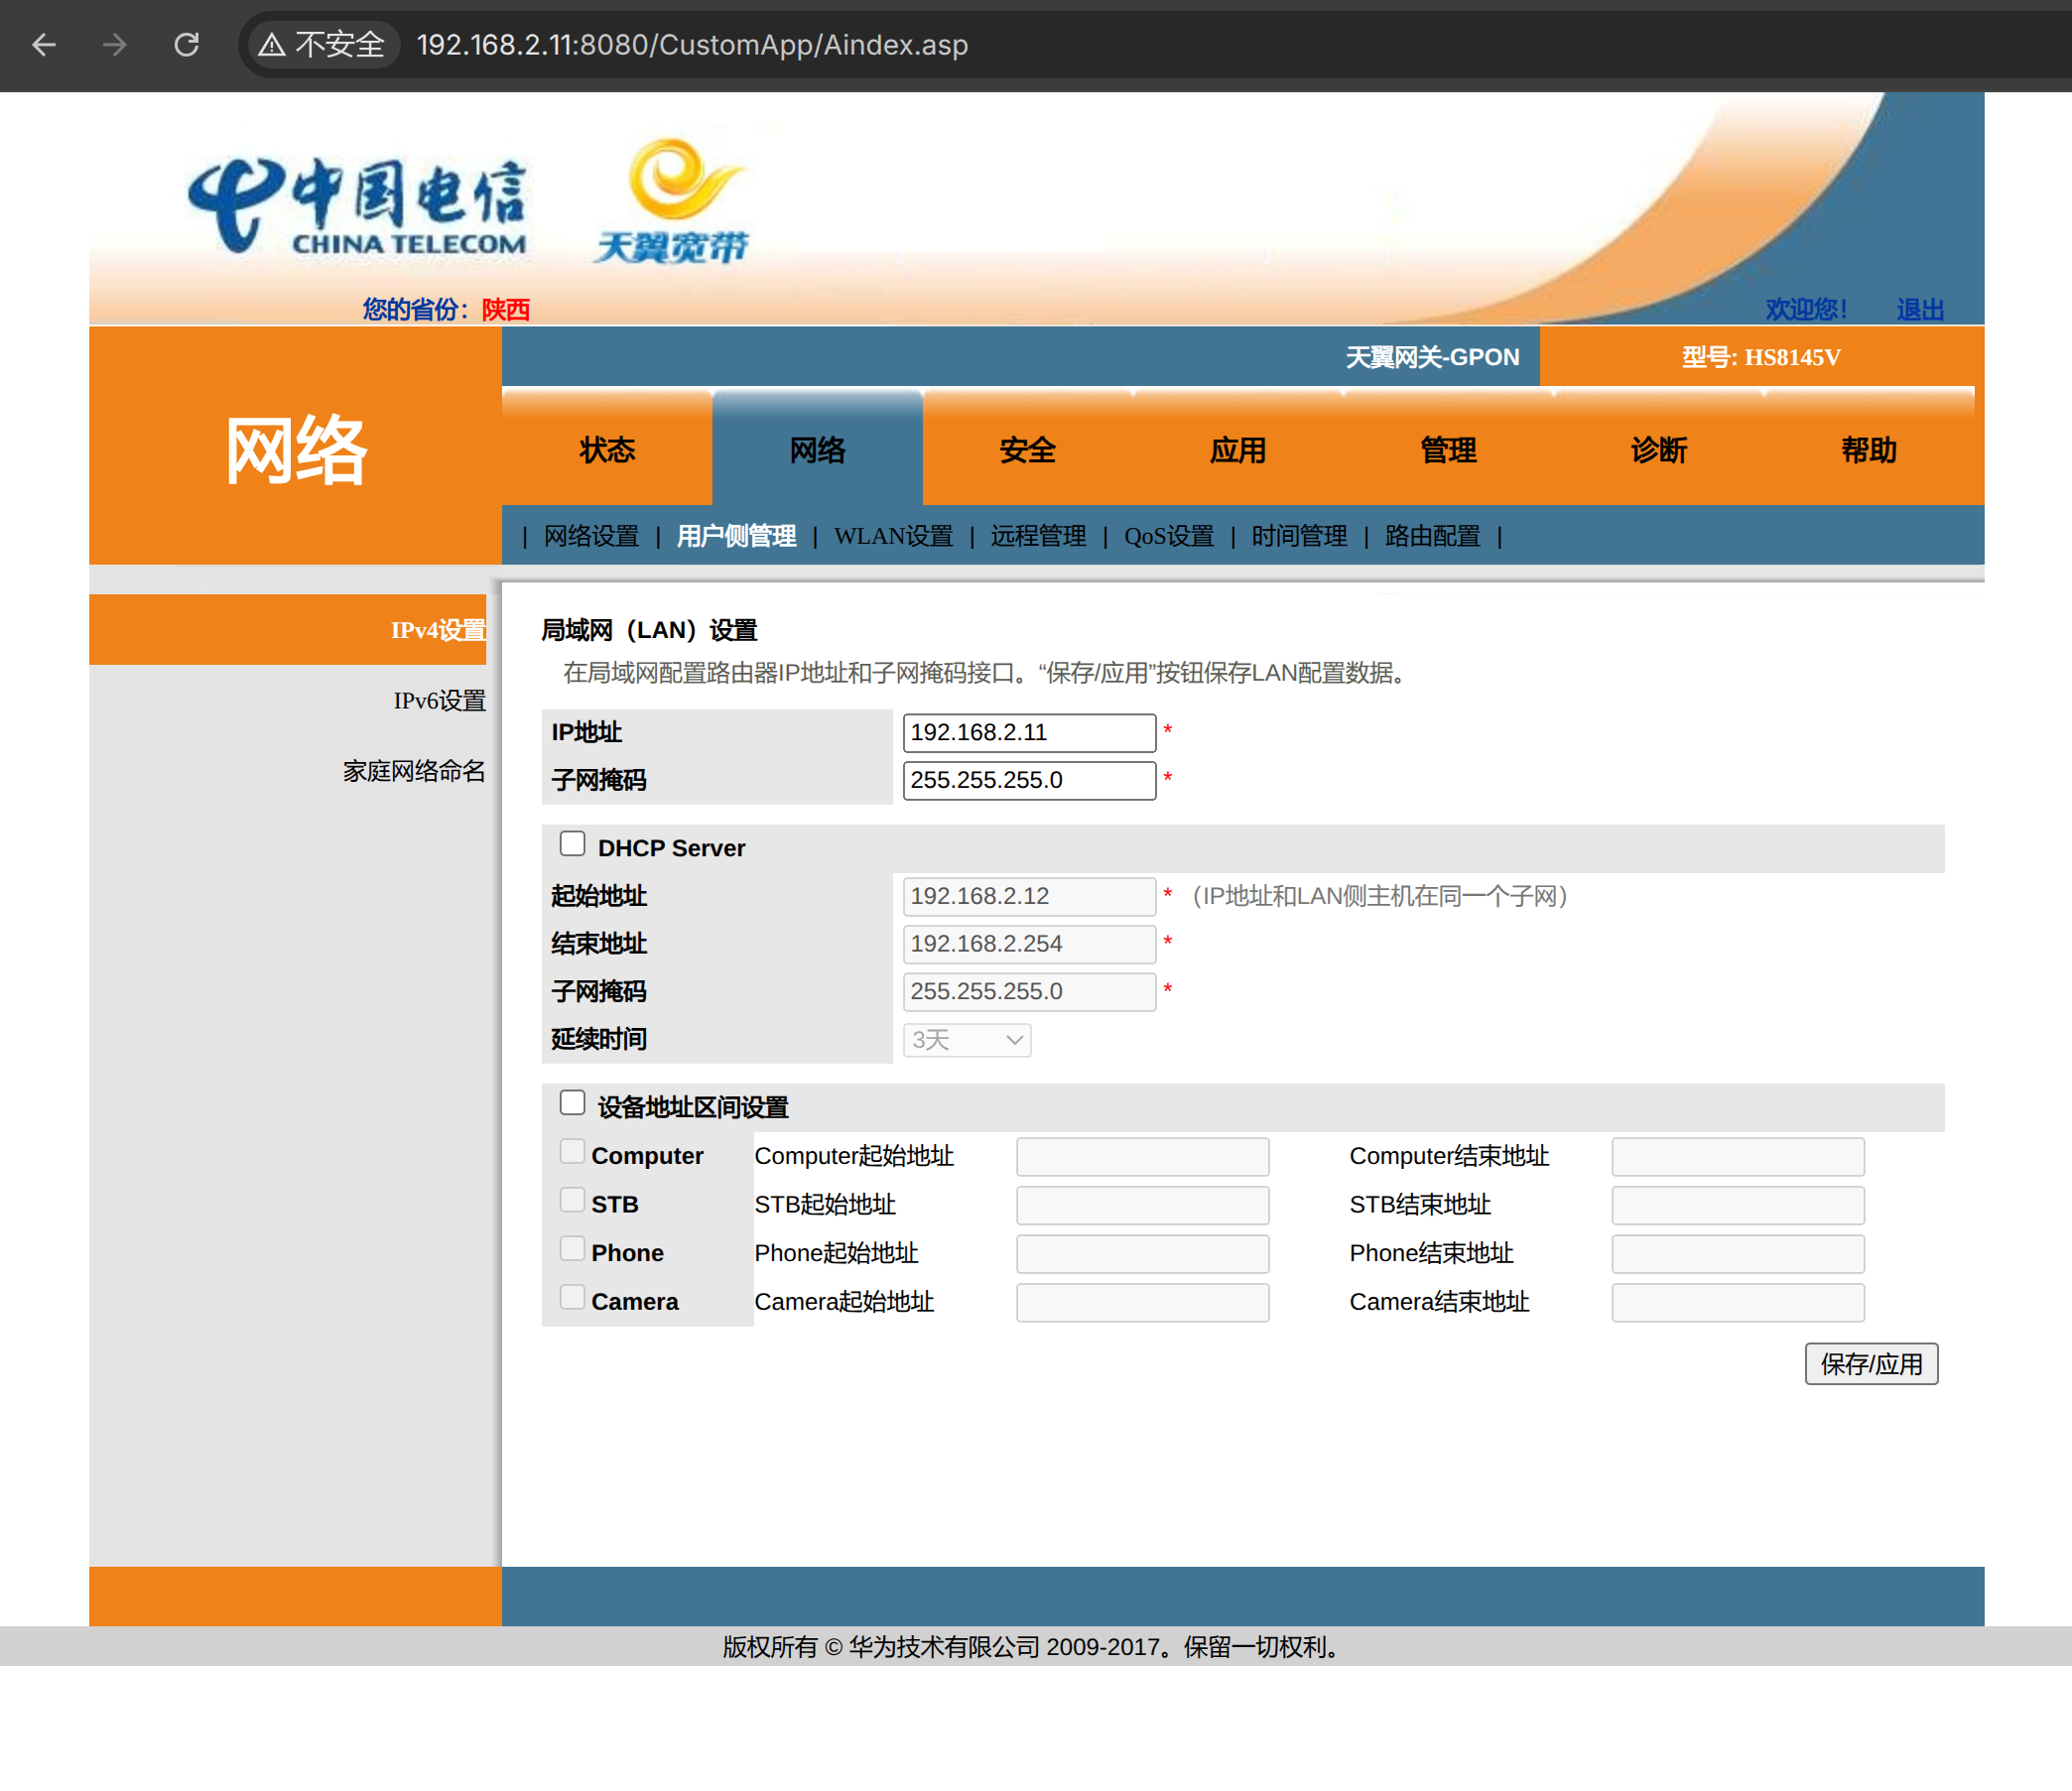Open WLAN设置 submenu

click(893, 537)
